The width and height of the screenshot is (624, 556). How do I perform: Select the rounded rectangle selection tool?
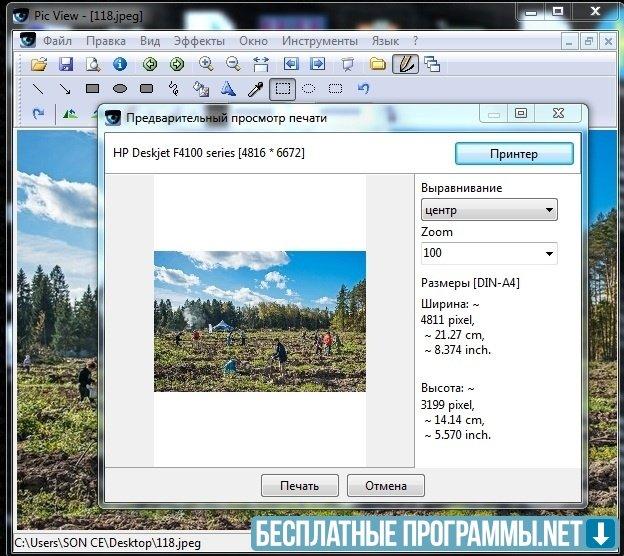coord(335,88)
